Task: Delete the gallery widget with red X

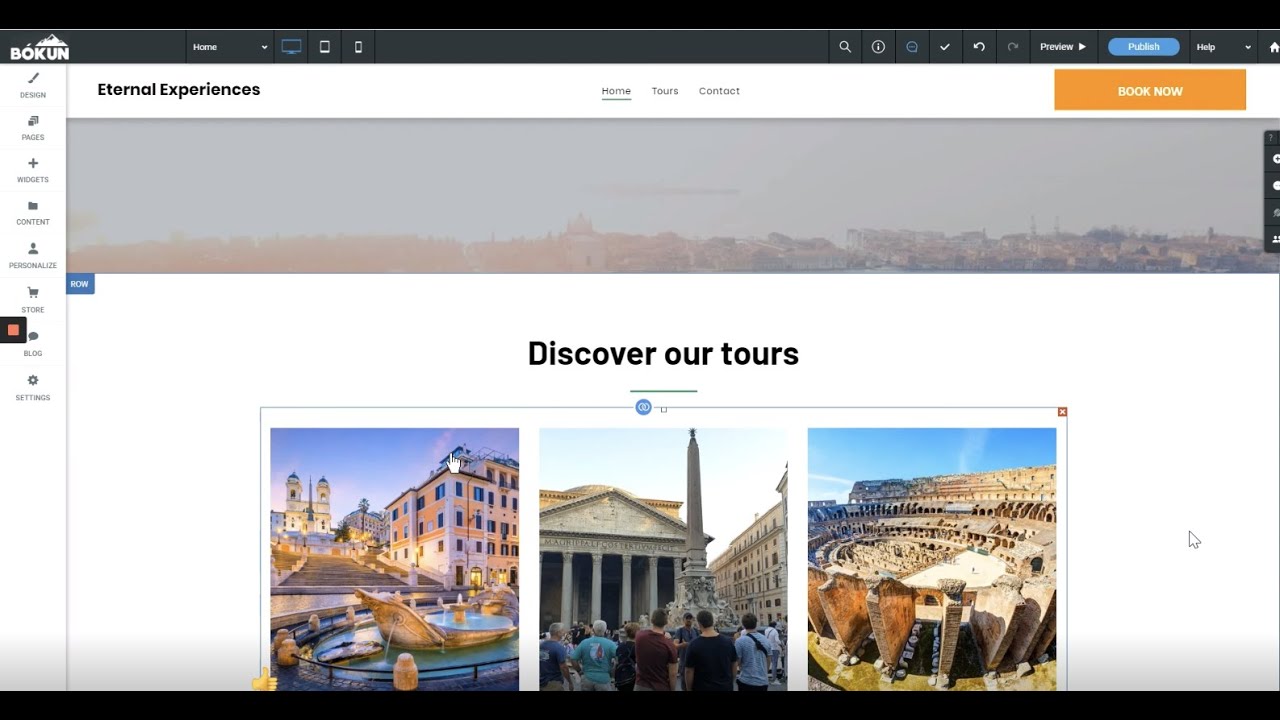Action: click(x=1062, y=412)
